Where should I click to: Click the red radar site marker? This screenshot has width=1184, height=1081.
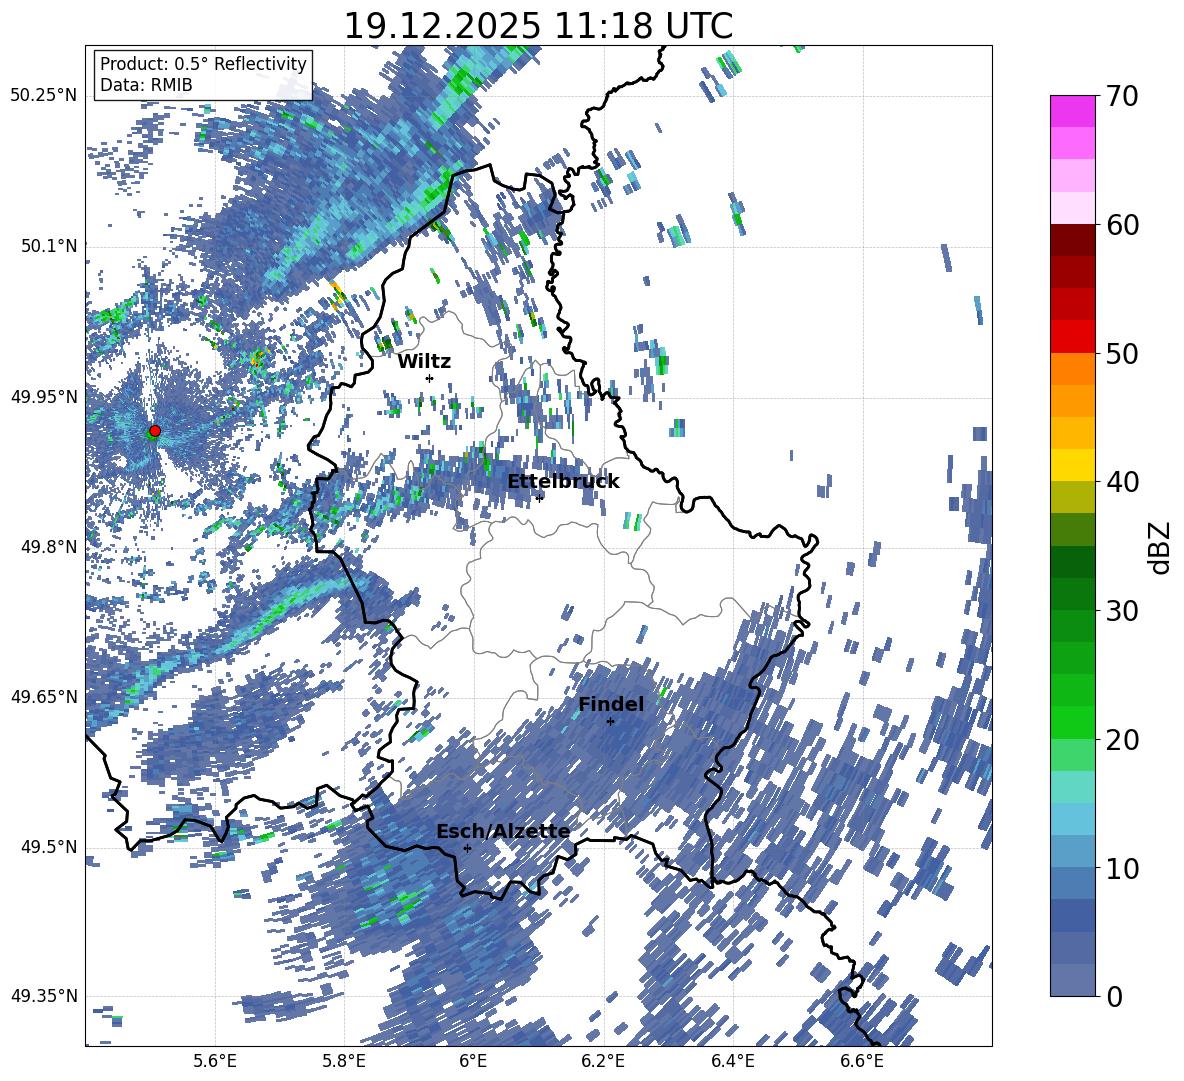(155, 430)
